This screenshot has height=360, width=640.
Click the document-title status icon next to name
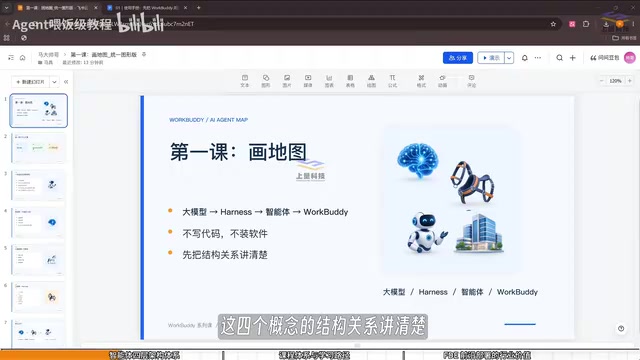(x=144, y=54)
